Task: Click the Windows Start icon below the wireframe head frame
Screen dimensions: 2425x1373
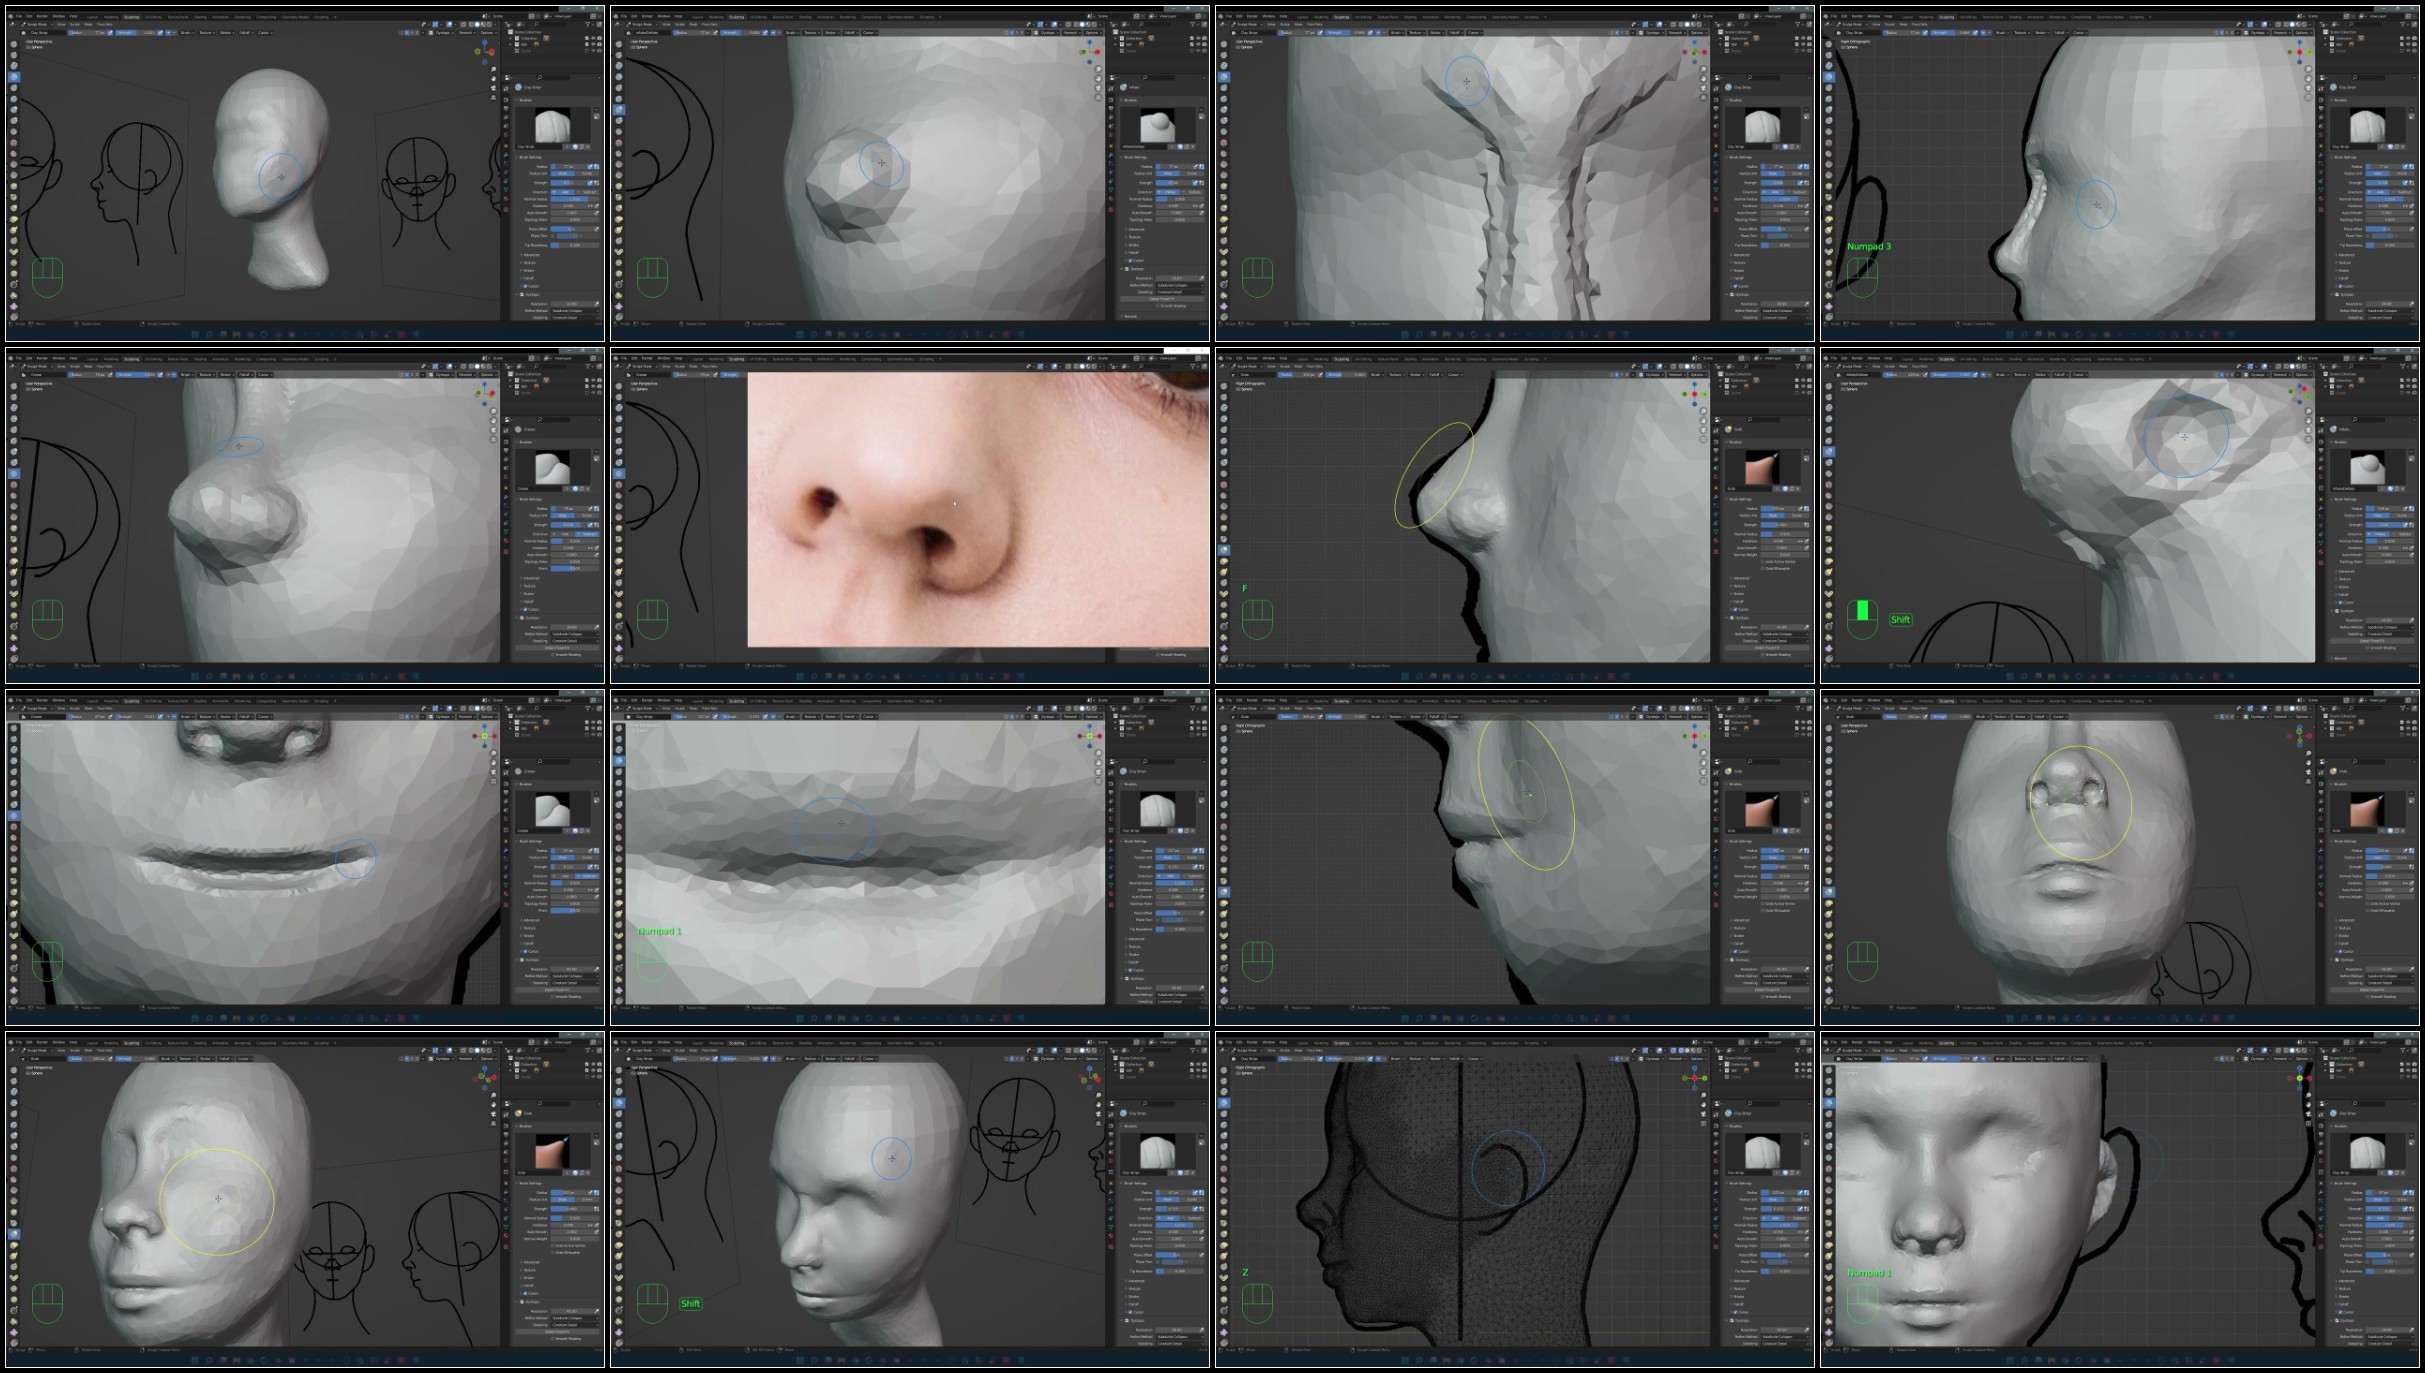Action: click(x=1405, y=1360)
